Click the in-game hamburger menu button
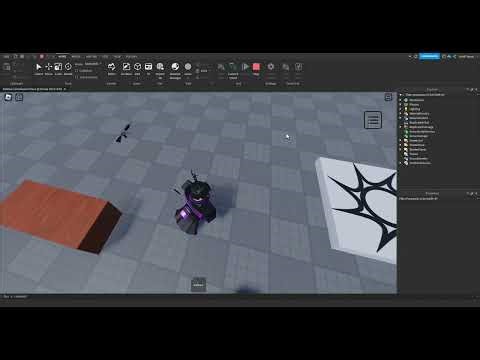 (373, 120)
